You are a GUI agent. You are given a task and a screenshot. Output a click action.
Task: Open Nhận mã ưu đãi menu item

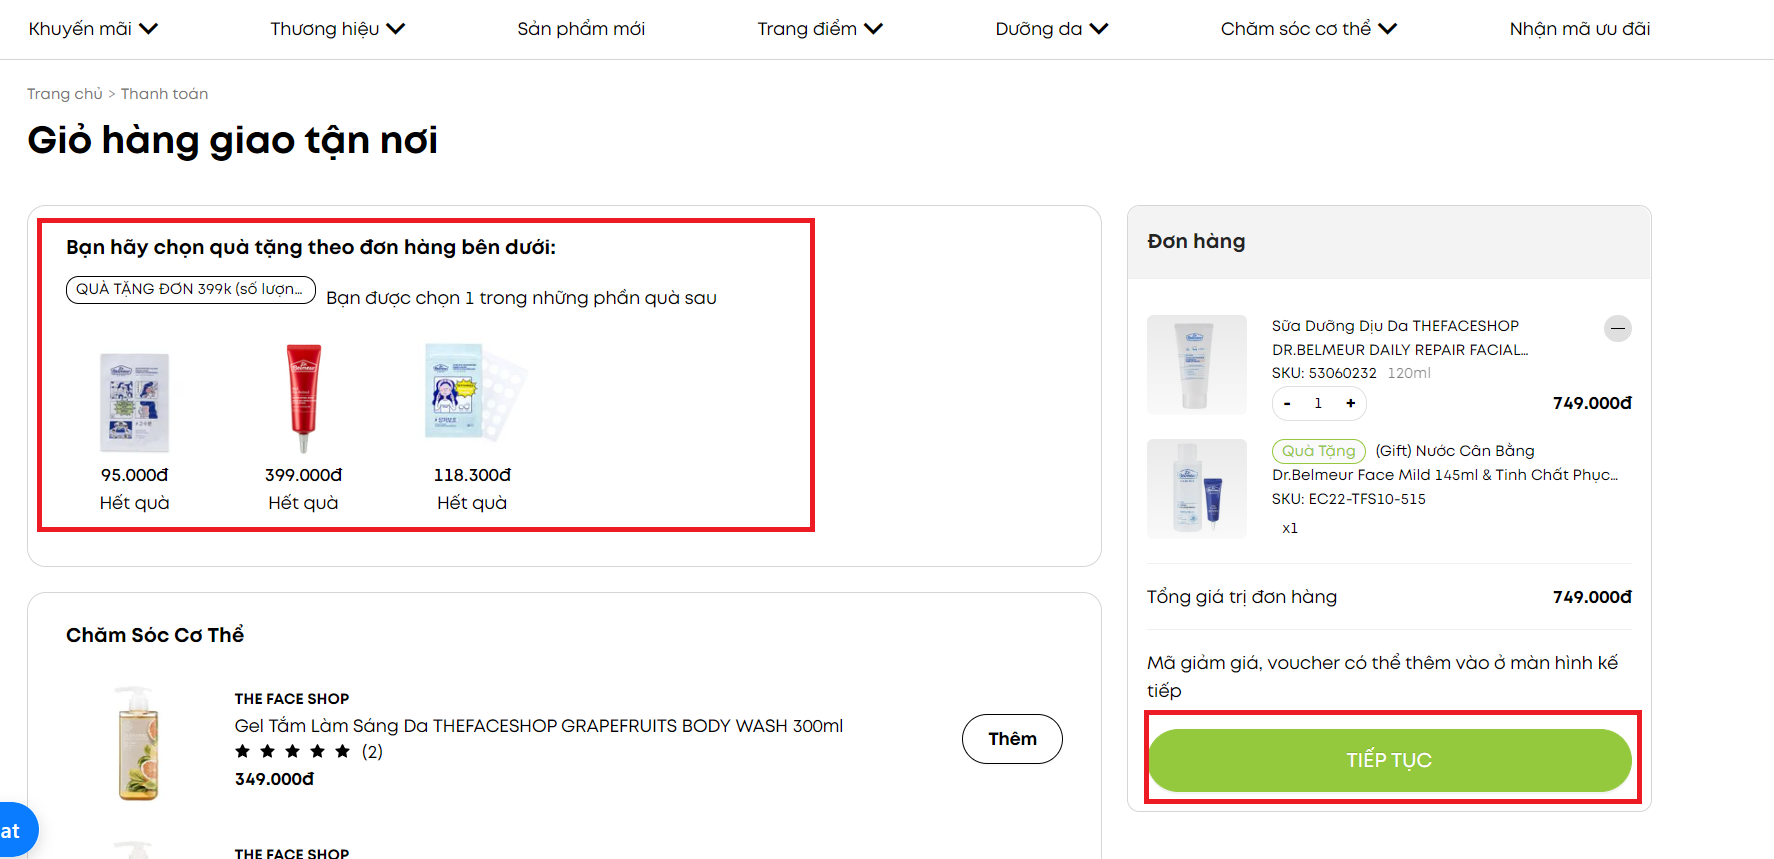point(1580,29)
